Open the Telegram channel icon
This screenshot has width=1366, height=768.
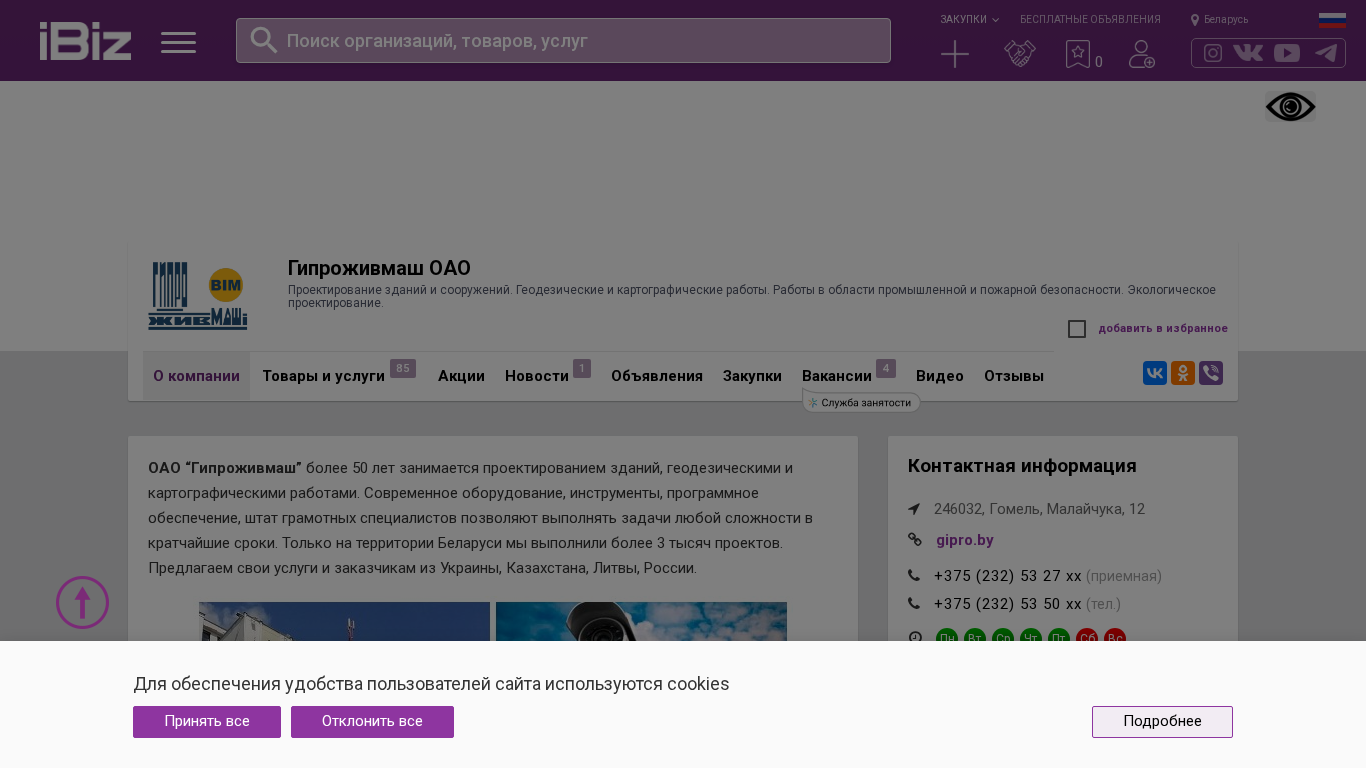[x=1326, y=53]
